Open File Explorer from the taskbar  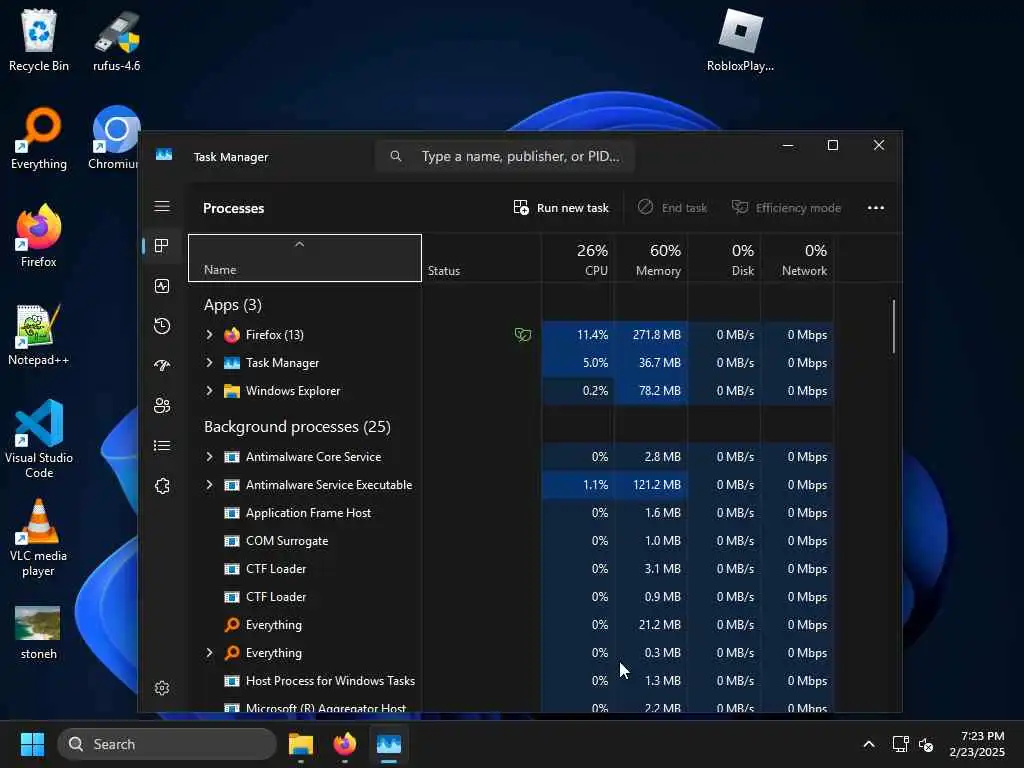(301, 744)
